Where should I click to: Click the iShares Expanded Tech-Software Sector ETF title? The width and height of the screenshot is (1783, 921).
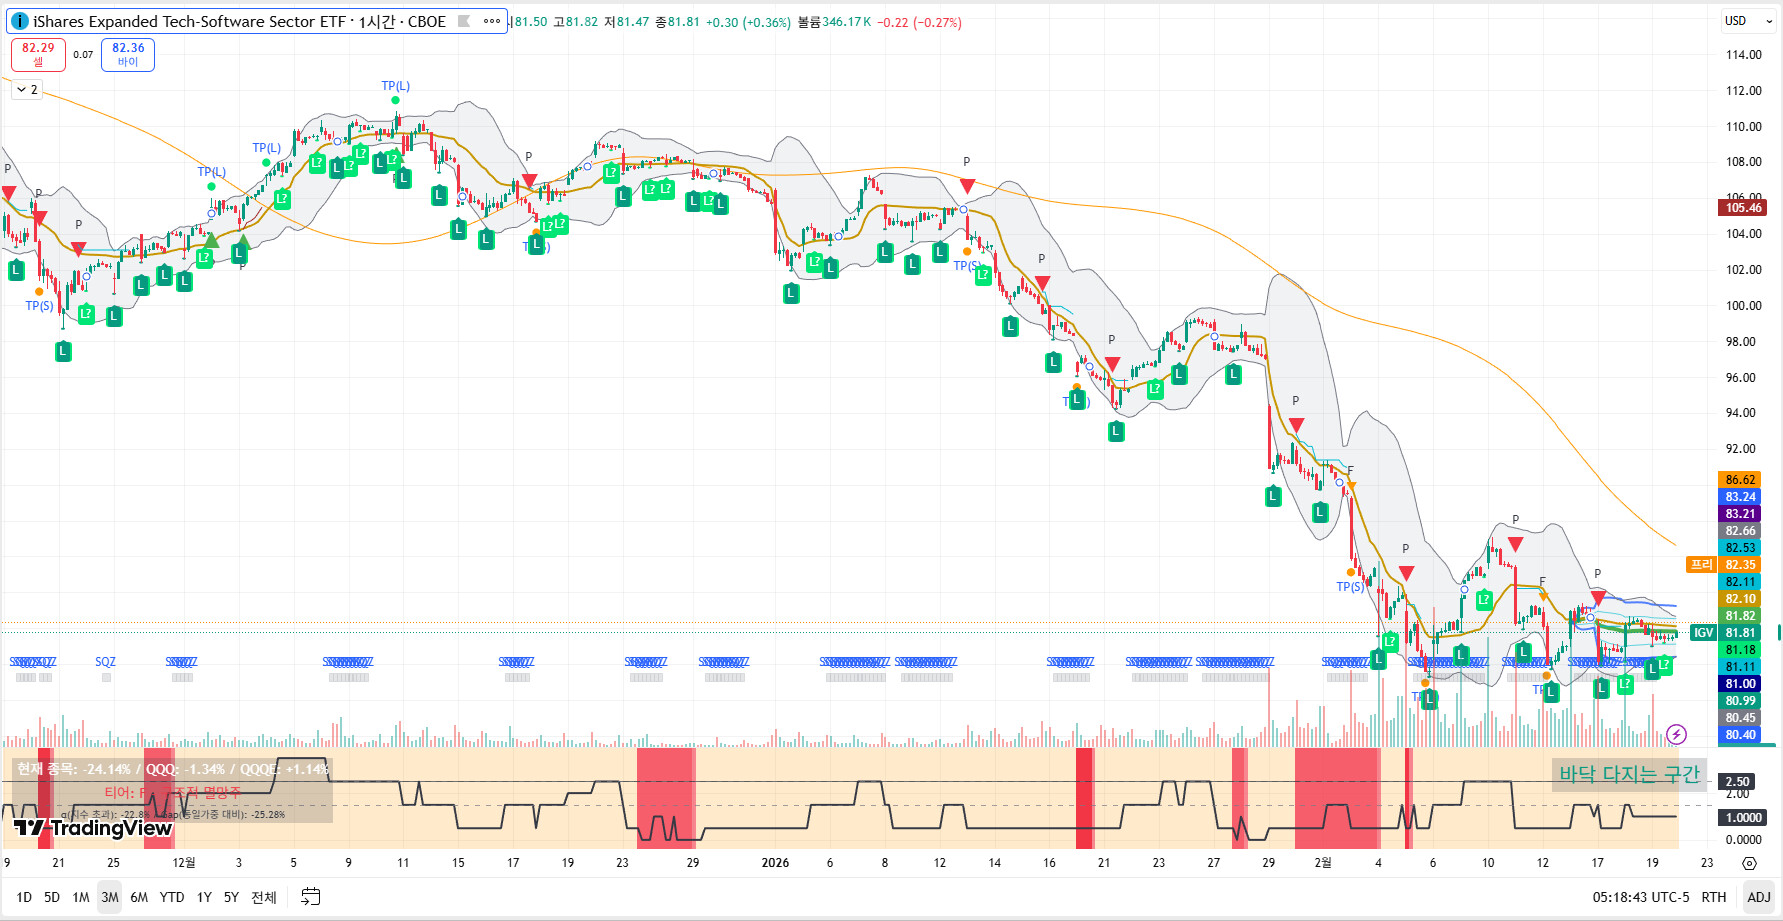[x=189, y=21]
